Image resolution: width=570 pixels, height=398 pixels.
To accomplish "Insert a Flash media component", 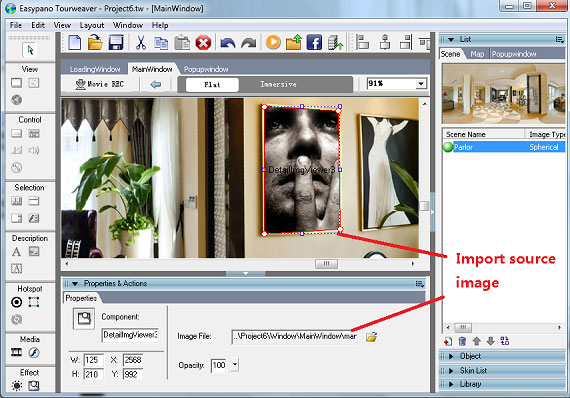I will 34,352.
